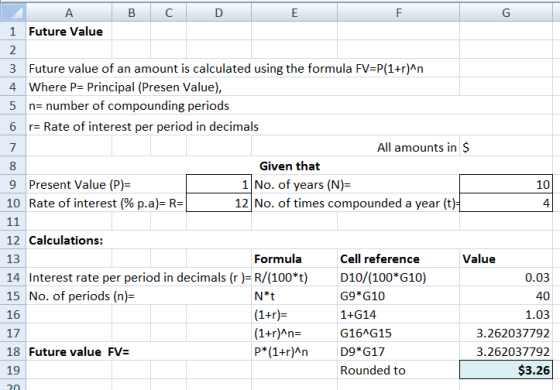Click compounding input cell containing 4
The height and width of the screenshot is (390, 560).
click(x=506, y=203)
